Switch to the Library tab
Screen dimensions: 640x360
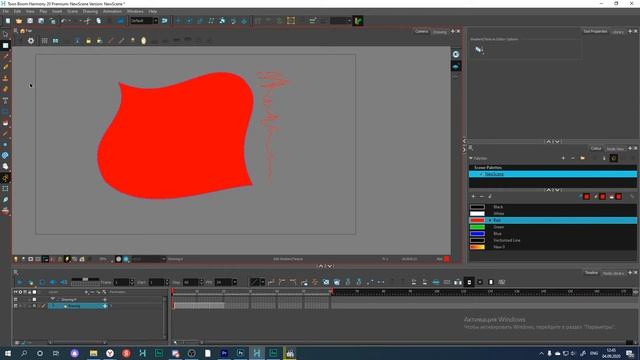(x=618, y=32)
